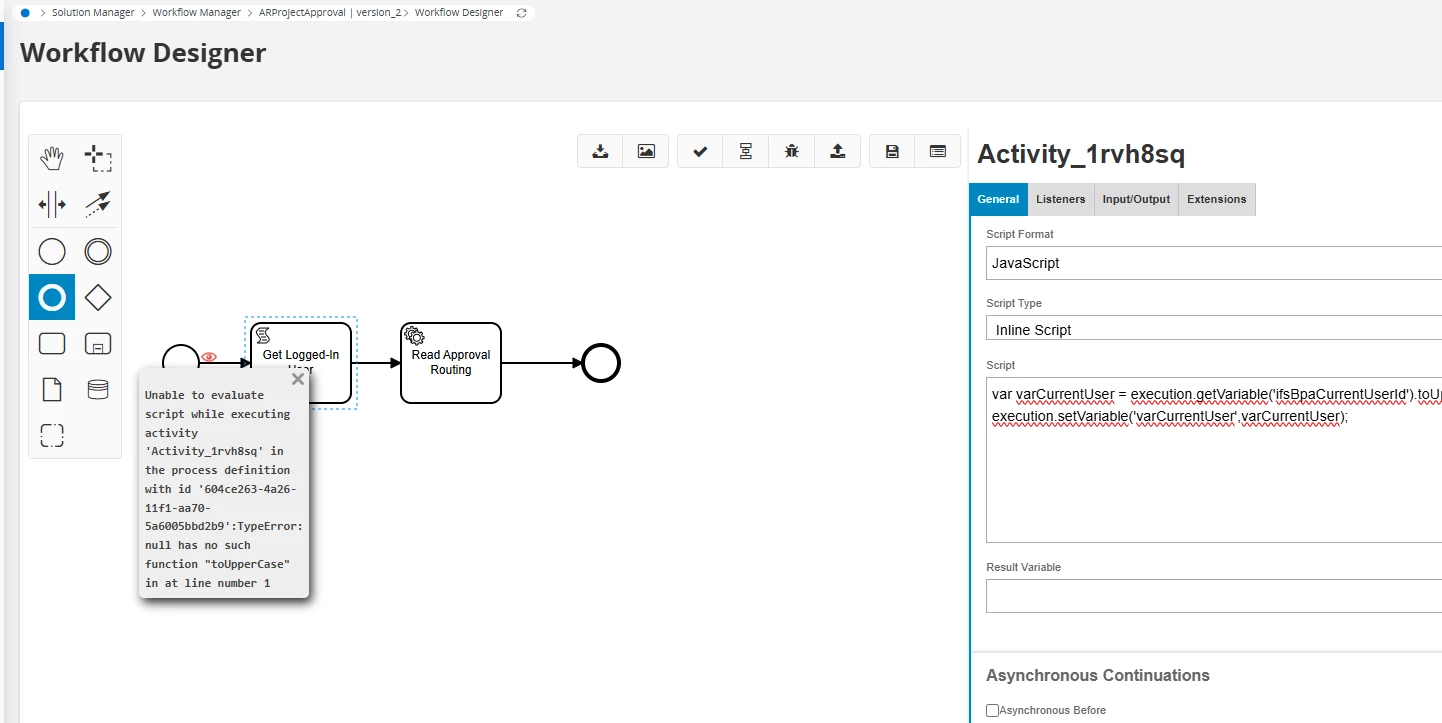Click the checkmark validate toolbar button
1442x723 pixels.
pos(700,151)
